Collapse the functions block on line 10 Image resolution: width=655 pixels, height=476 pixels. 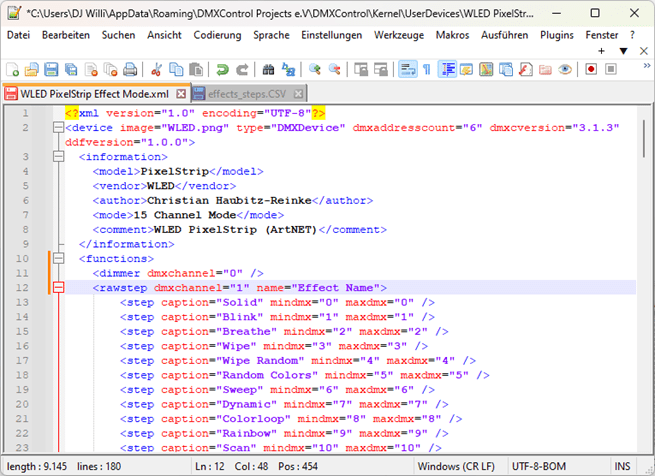[x=58, y=258]
